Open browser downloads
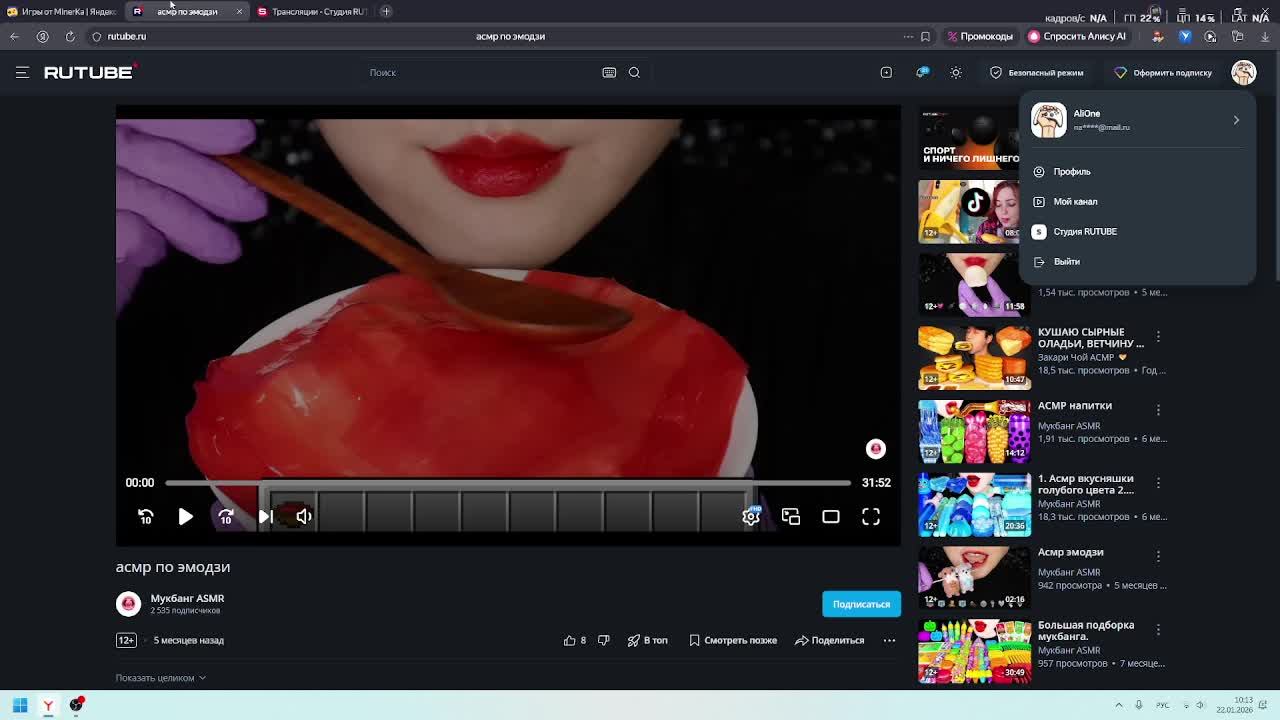Viewport: 1280px width, 720px height. 1265,36
